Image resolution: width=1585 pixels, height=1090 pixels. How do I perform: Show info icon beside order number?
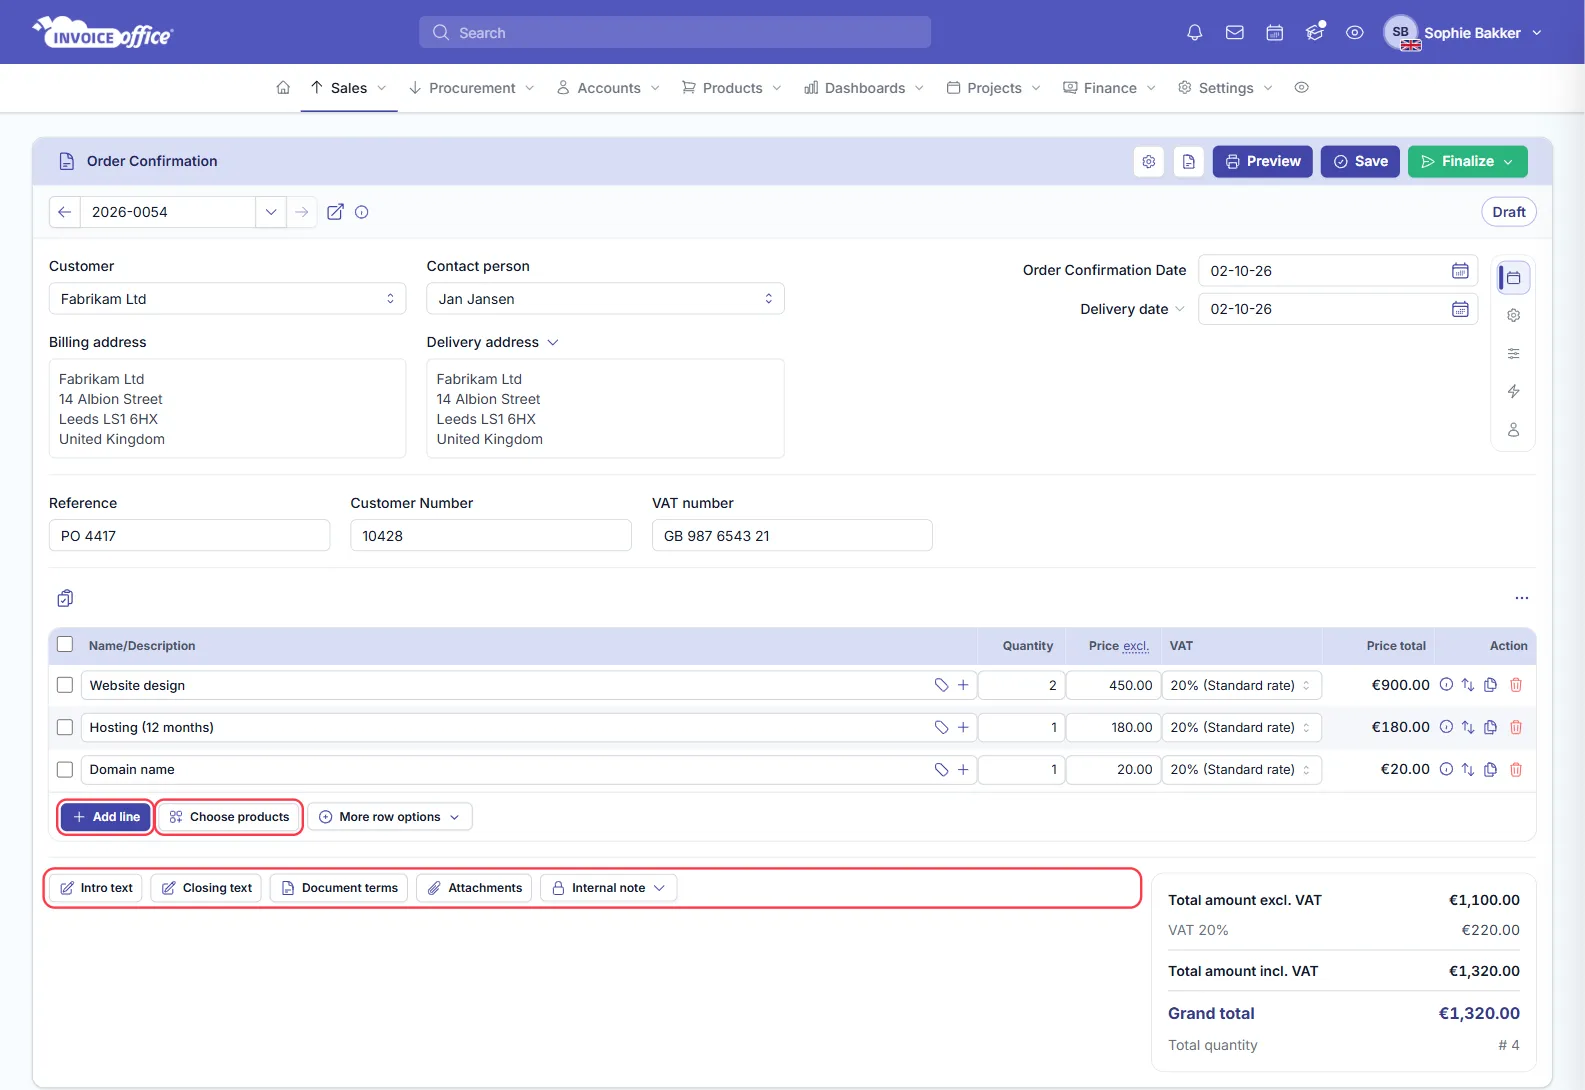(362, 212)
